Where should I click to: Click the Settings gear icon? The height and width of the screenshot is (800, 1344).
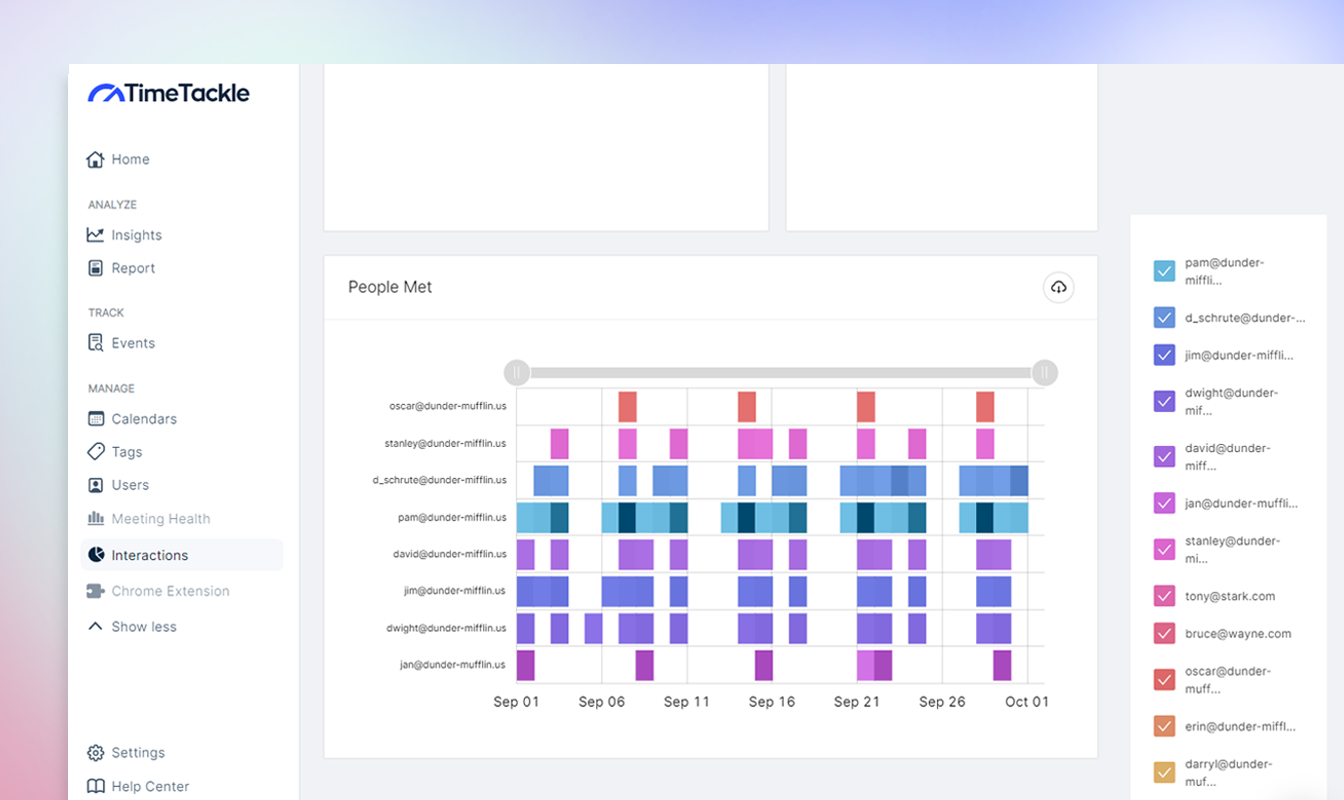(95, 753)
